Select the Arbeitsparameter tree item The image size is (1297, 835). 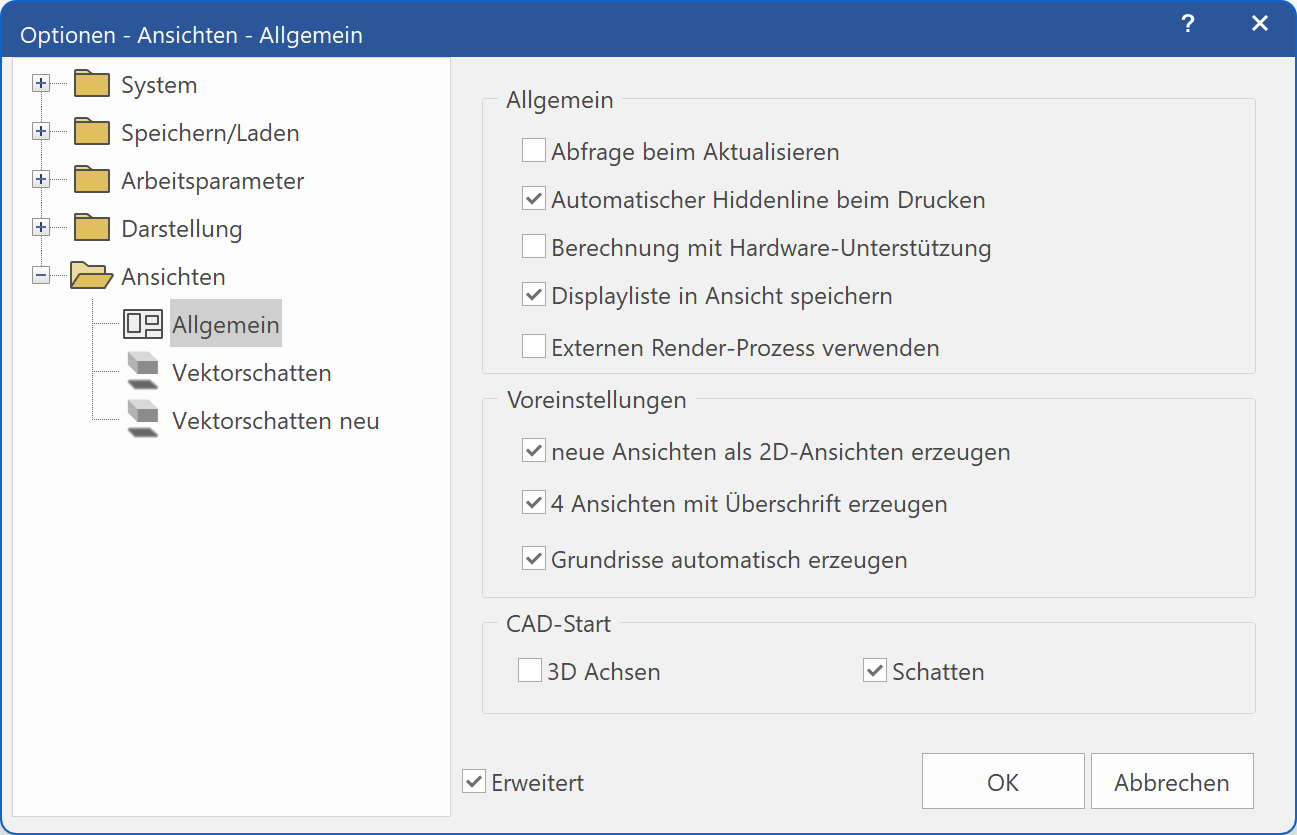pos(212,181)
